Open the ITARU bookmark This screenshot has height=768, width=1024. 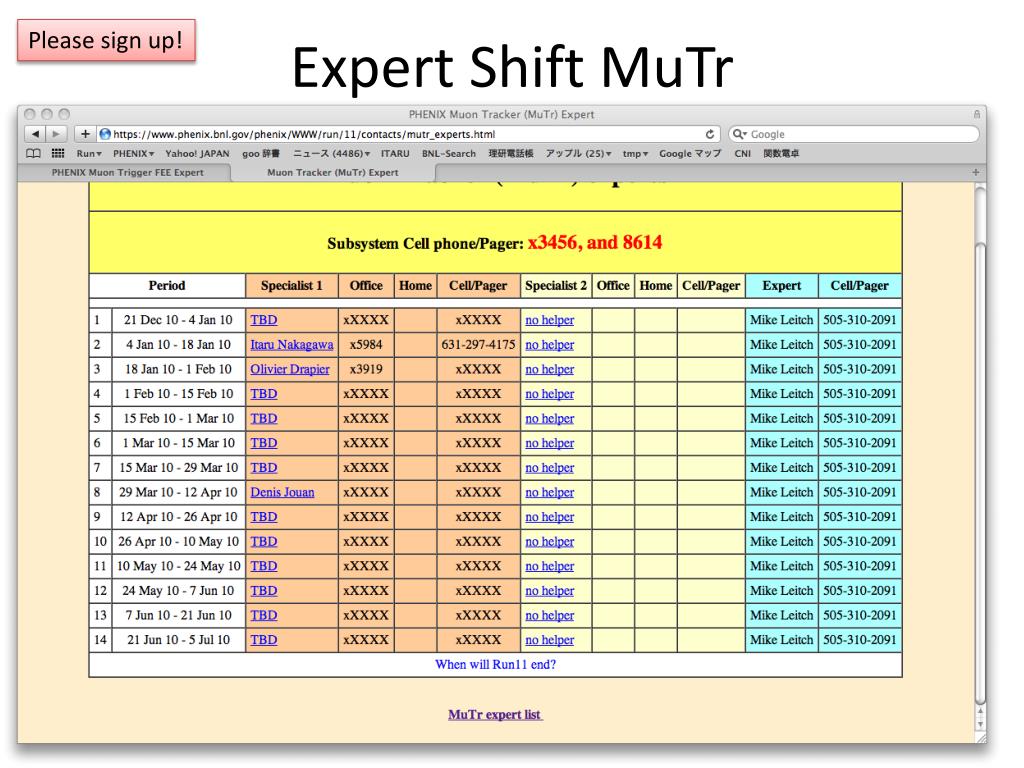pos(395,153)
